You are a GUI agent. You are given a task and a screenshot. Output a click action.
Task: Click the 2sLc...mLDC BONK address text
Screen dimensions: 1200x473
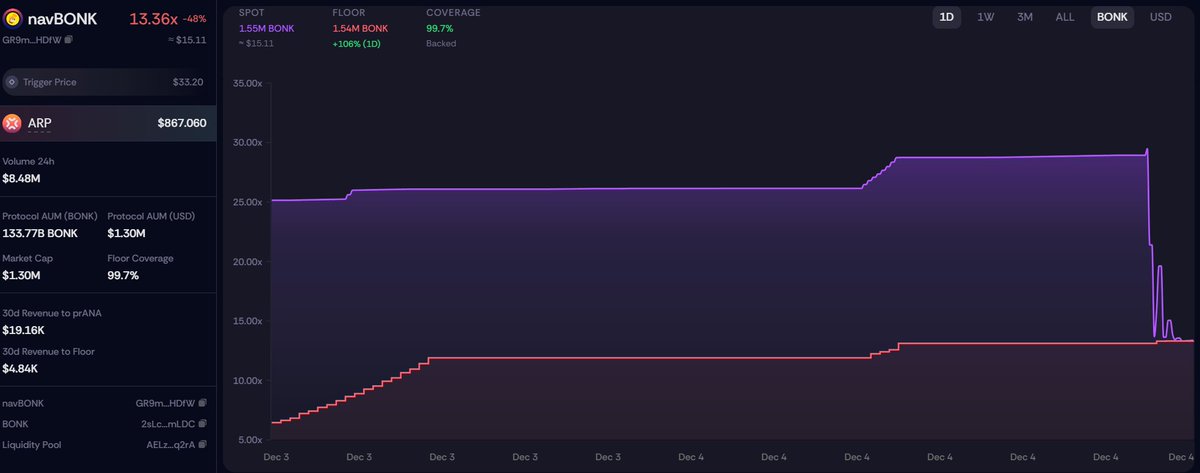click(170, 423)
